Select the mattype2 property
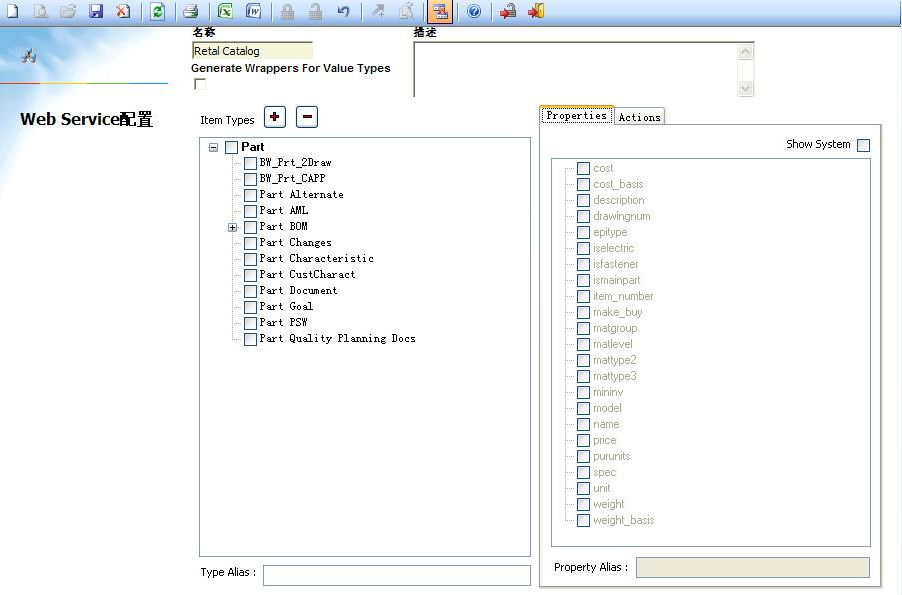Image resolution: width=902 pixels, height=595 pixels. pyautogui.click(x=615, y=360)
